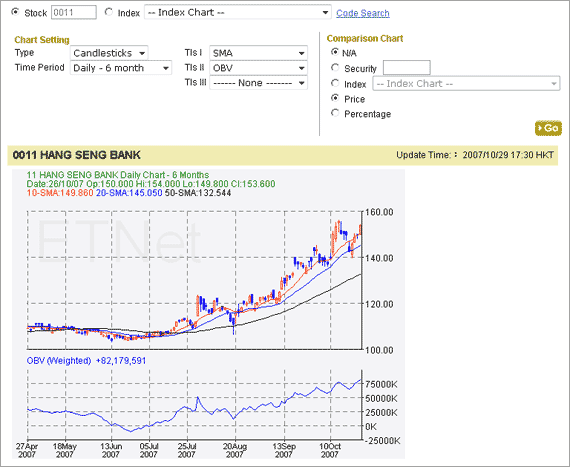Open the TIs II OBV dropdown
Viewport: 570px width, 467px height.
point(258,68)
